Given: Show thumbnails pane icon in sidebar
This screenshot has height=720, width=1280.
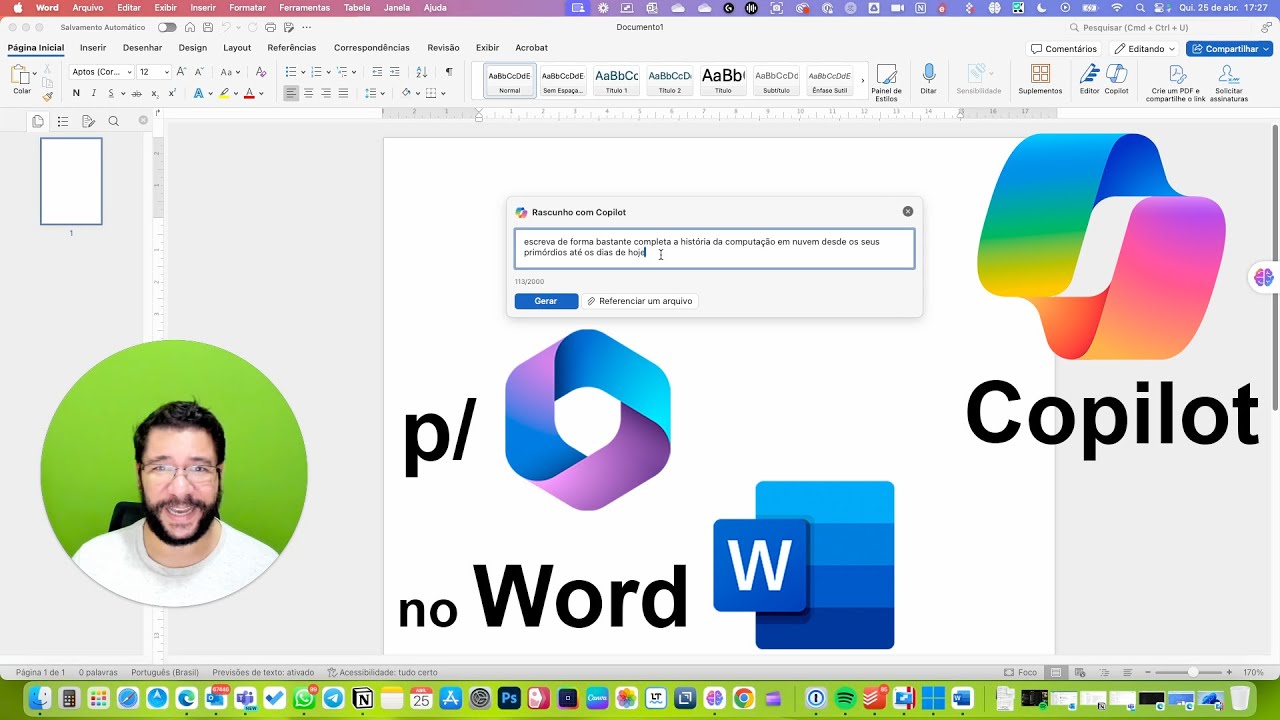Looking at the screenshot, I should (37, 121).
